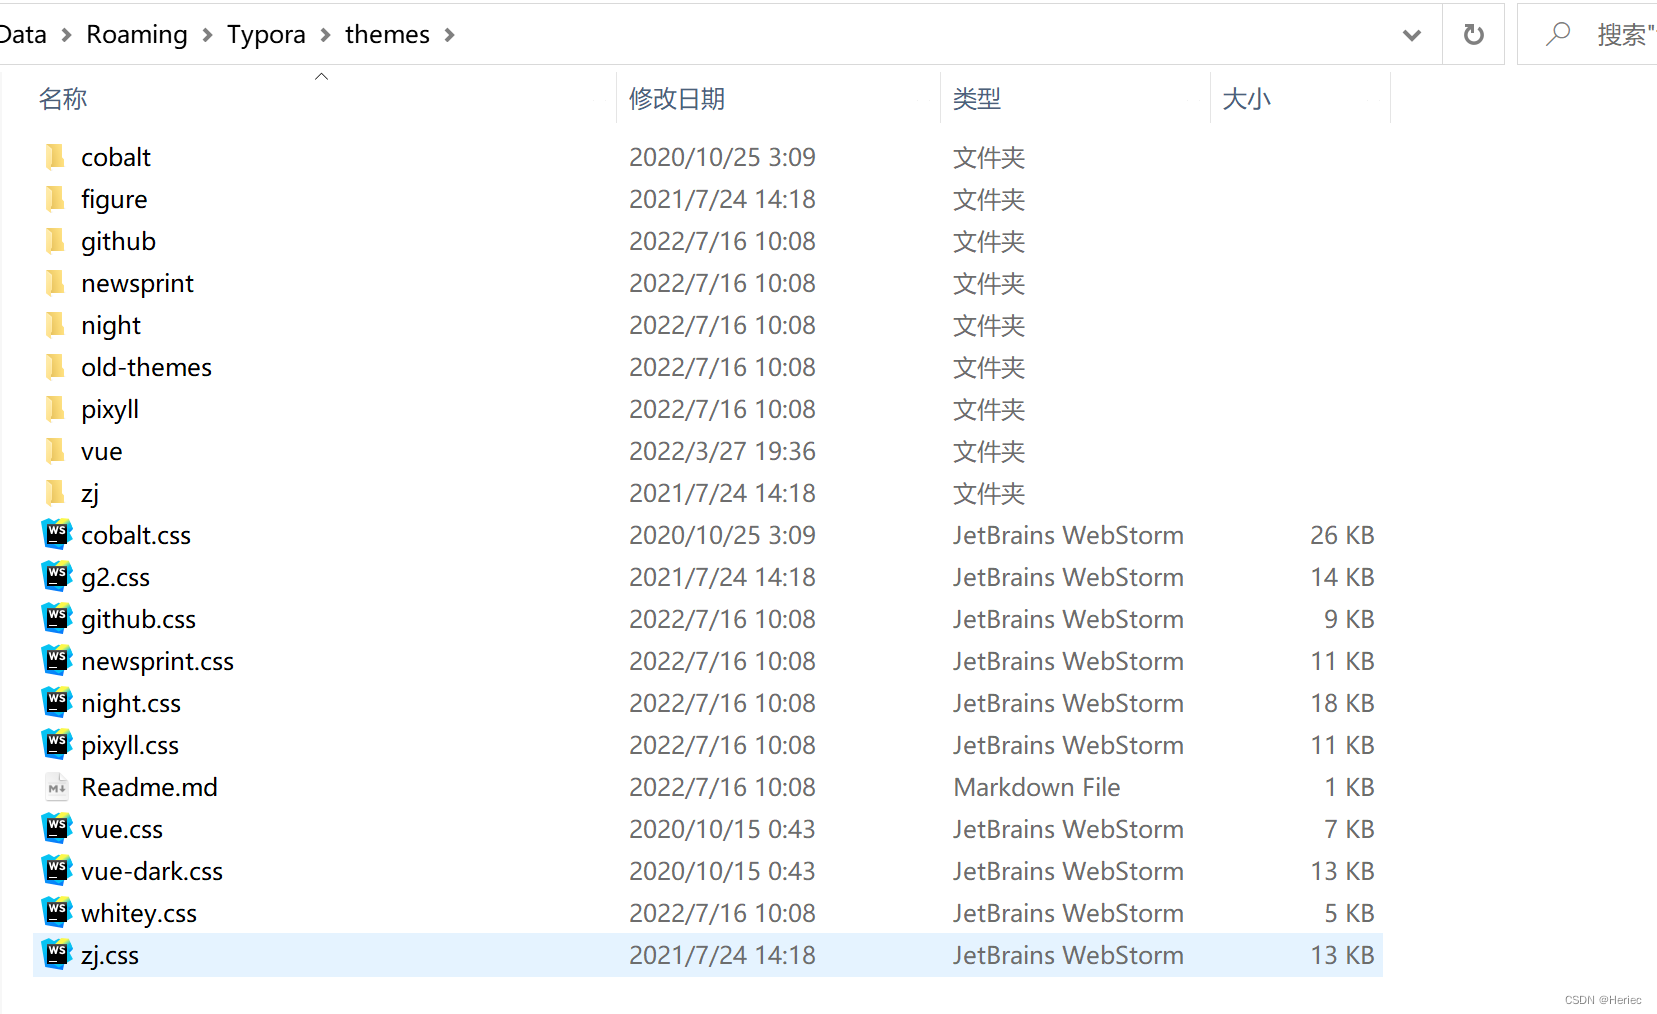Screen dimensions: 1657x1014
Task: Select the Readme.md file name
Action: pos(149,787)
